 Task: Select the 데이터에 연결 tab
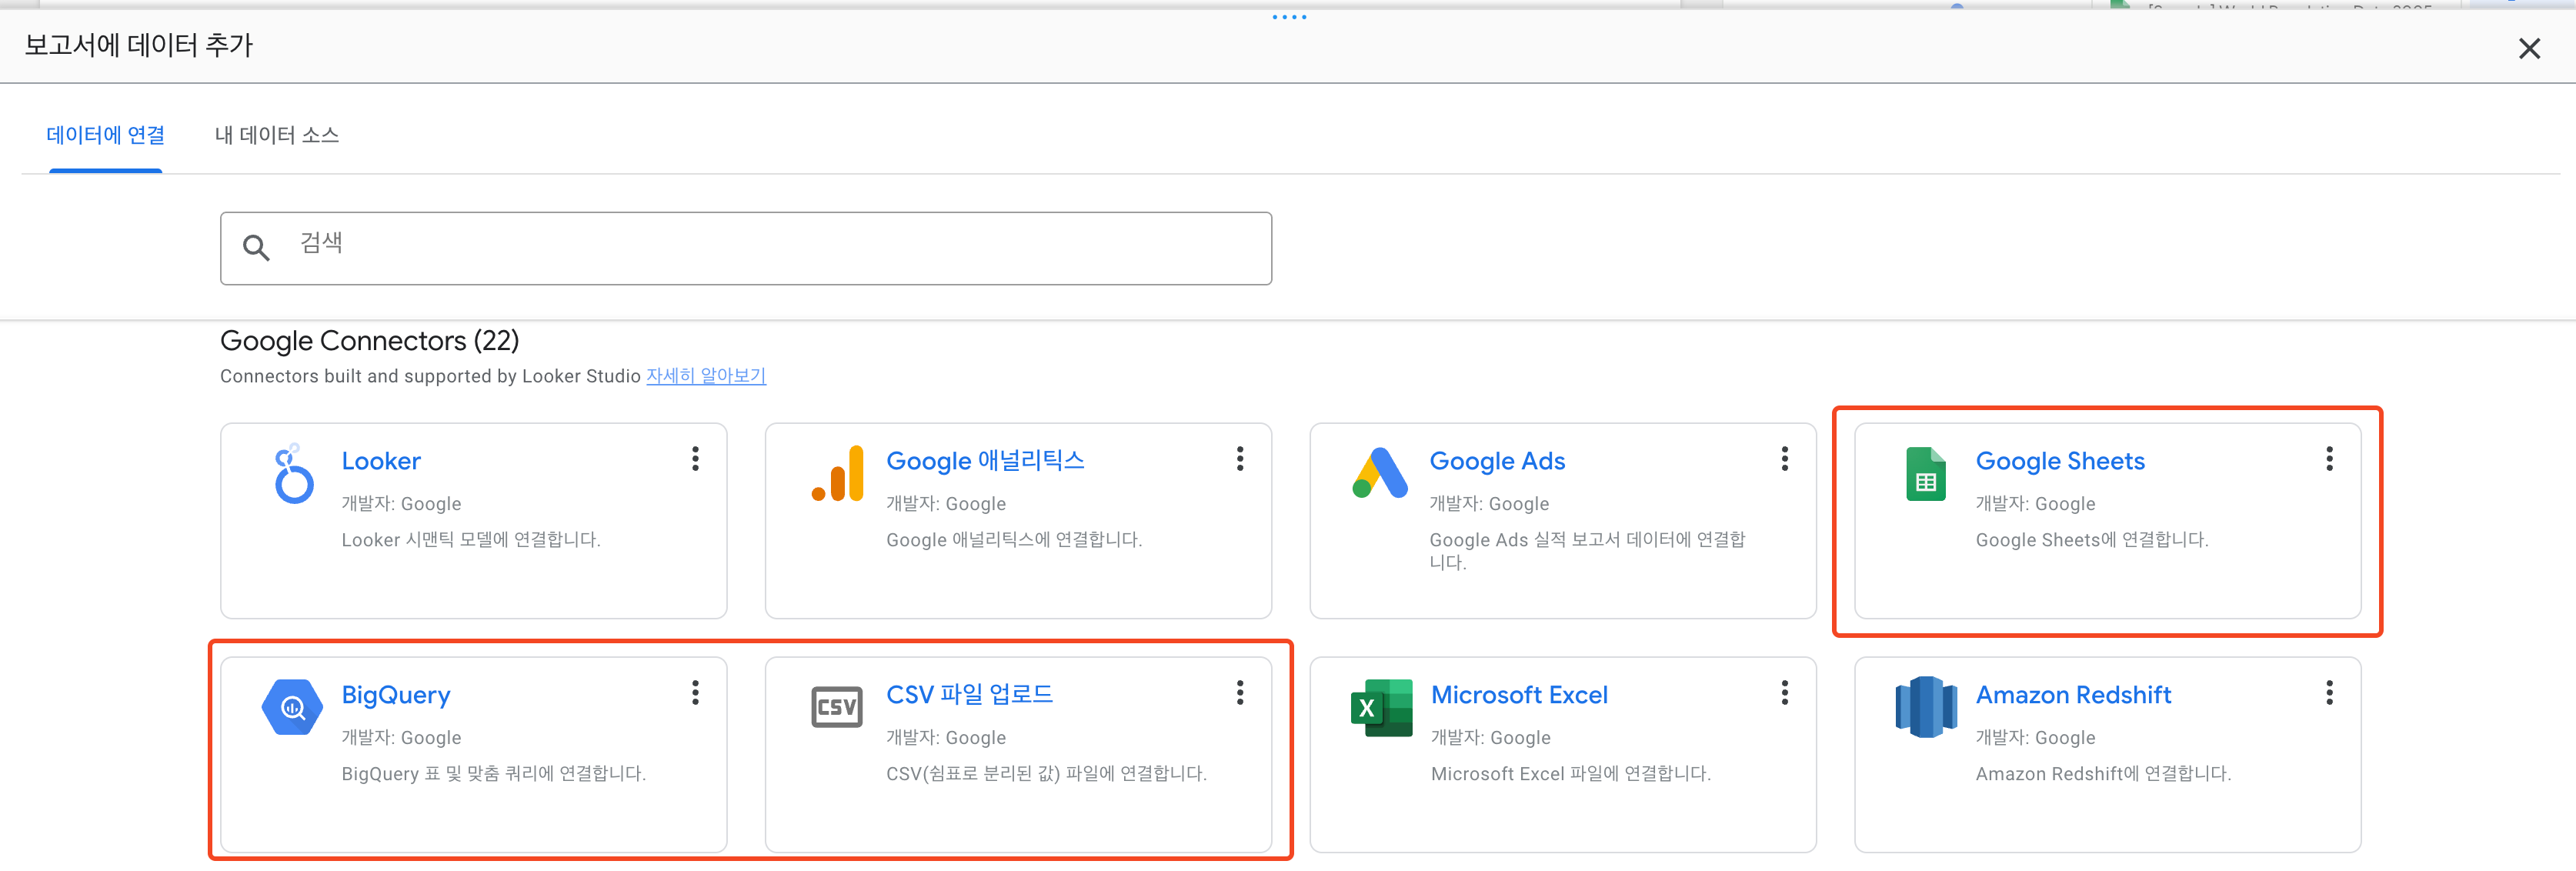(106, 135)
